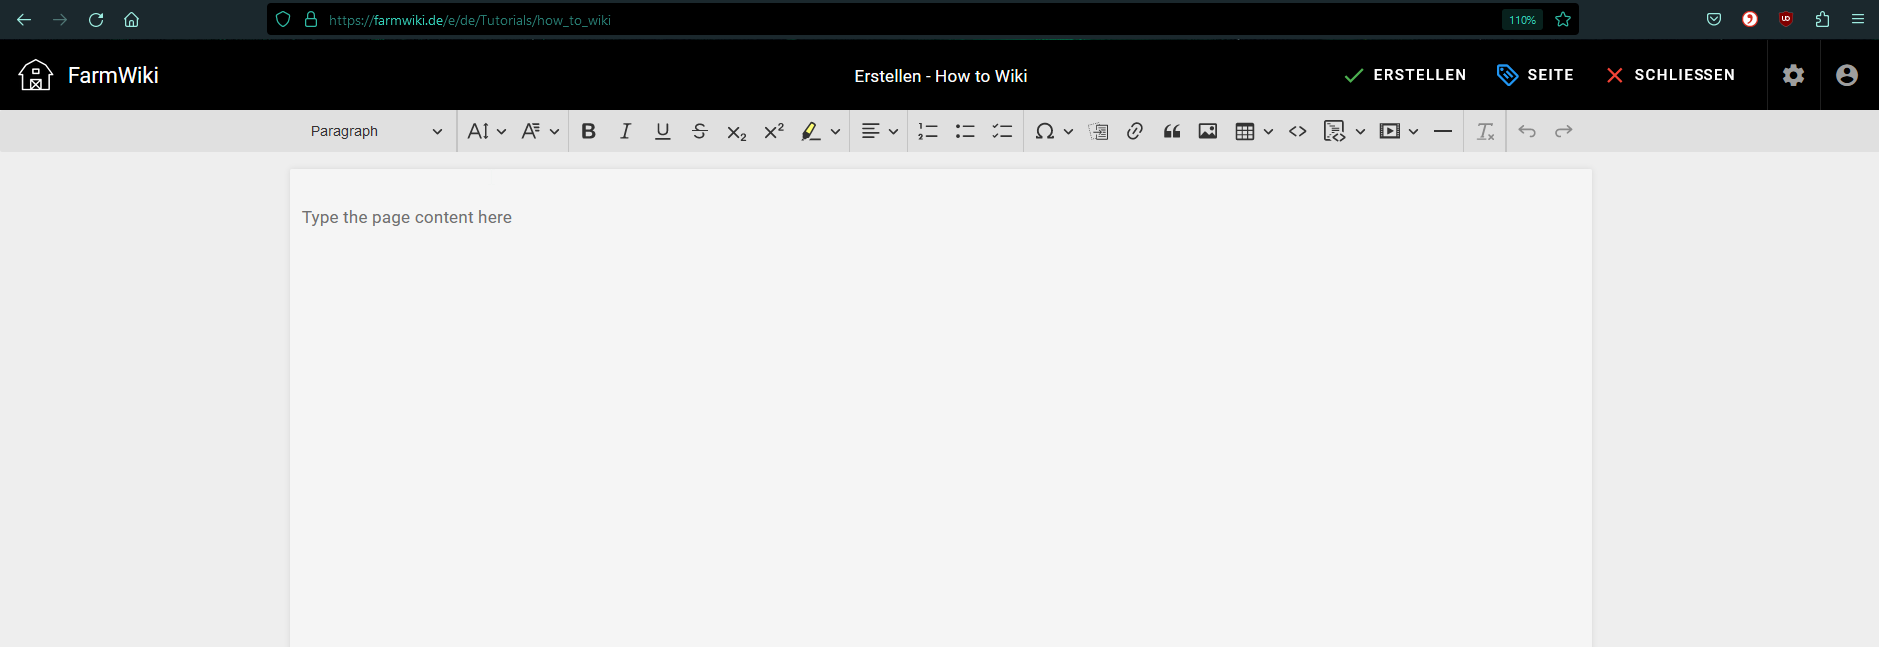Viewport: 1879px width, 647px height.
Task: Insert a numbered list
Action: pos(928,131)
